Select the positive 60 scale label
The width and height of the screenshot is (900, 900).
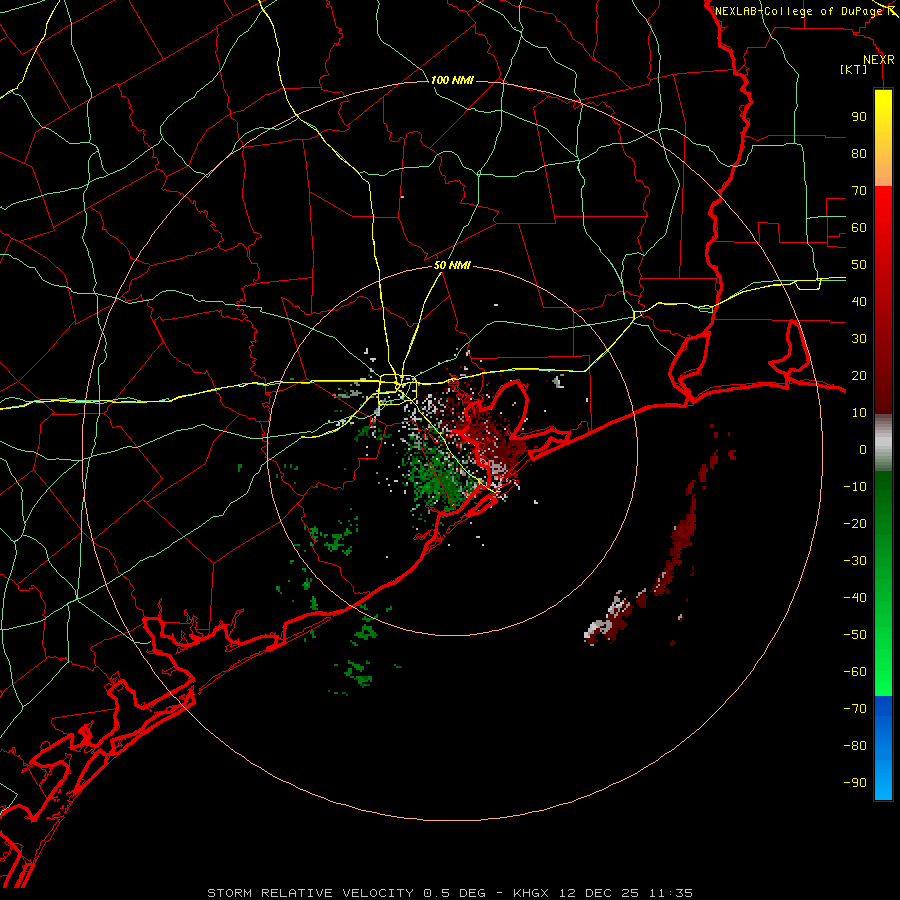pos(859,228)
